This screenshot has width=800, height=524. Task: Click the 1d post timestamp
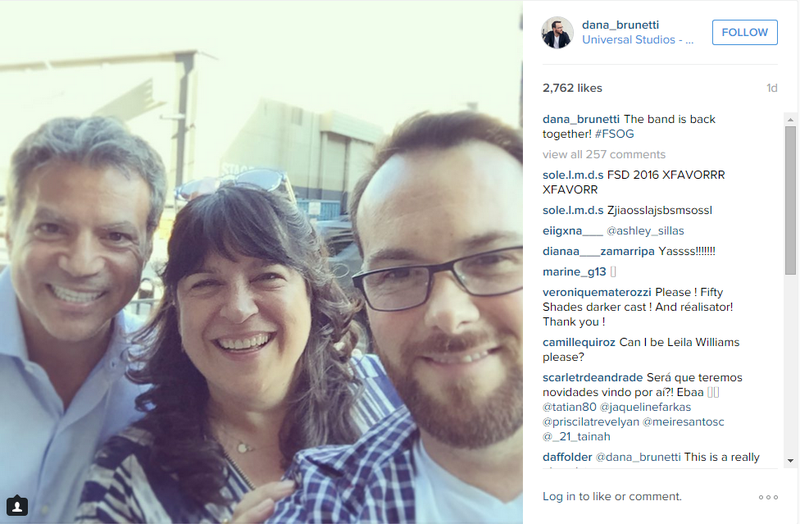(771, 88)
